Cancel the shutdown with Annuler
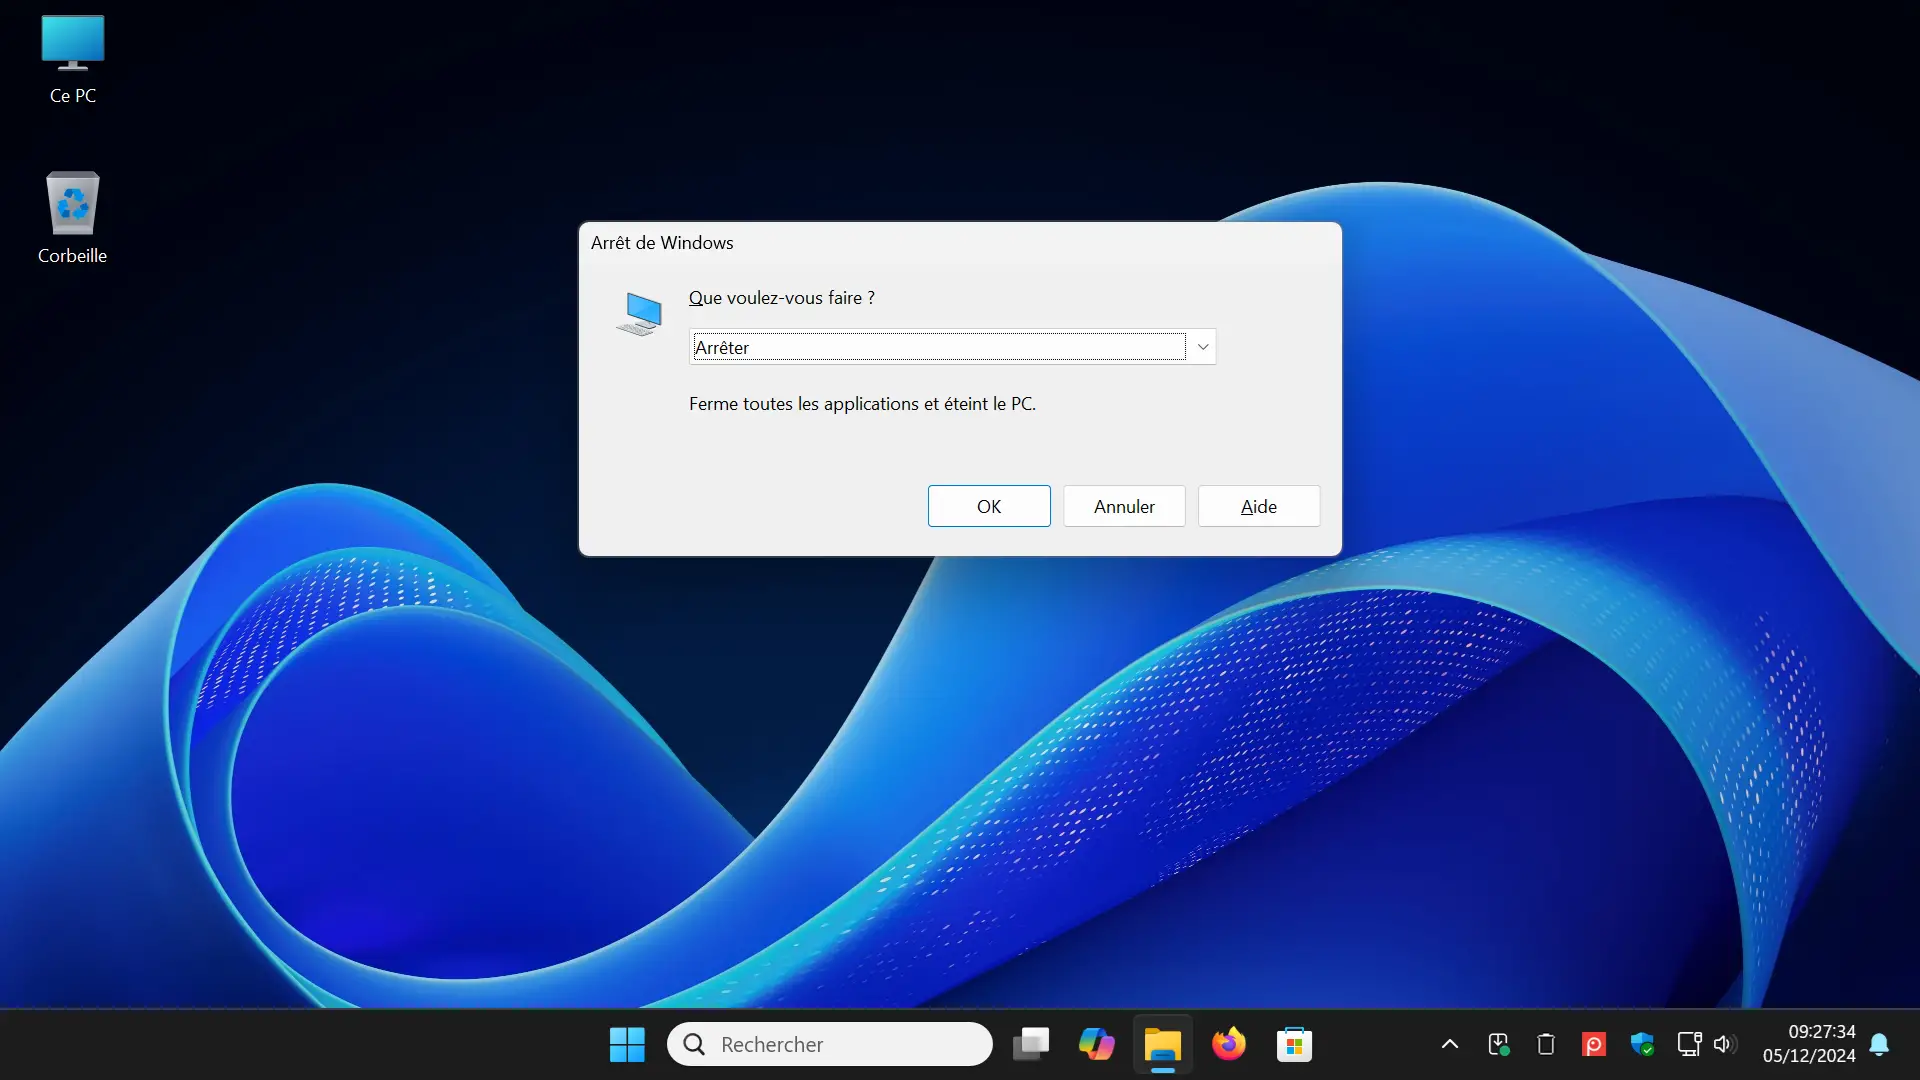The height and width of the screenshot is (1080, 1920). pos(1124,506)
